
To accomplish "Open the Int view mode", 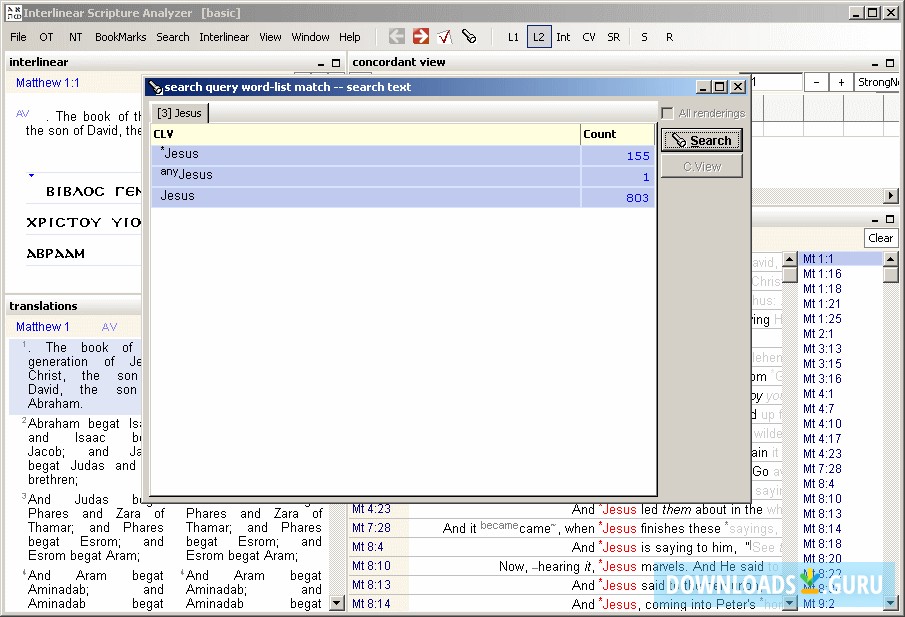I will pos(562,36).
